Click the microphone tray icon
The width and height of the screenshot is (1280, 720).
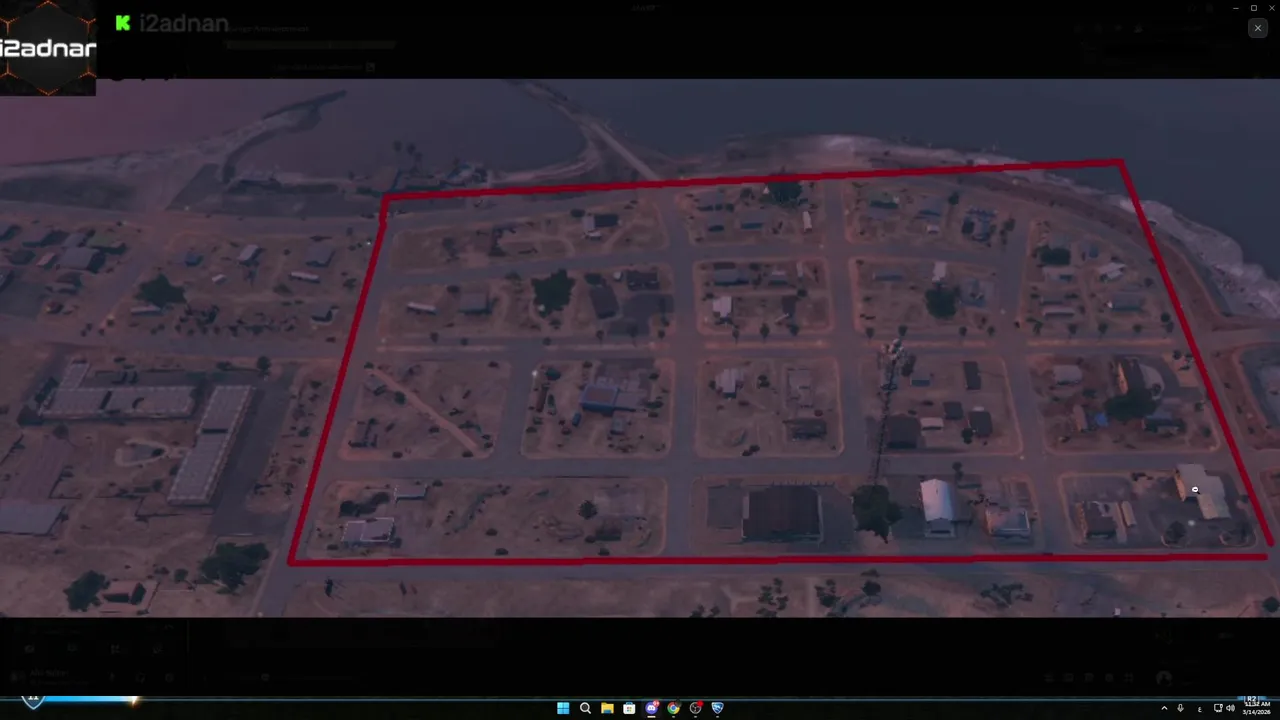[1181, 708]
